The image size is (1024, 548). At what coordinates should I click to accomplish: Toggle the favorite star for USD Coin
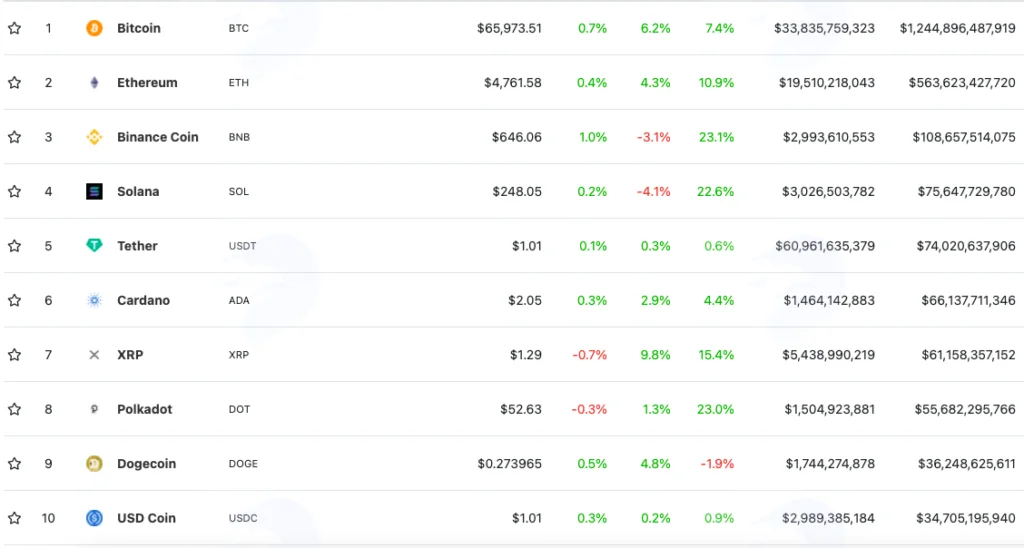coord(14,518)
